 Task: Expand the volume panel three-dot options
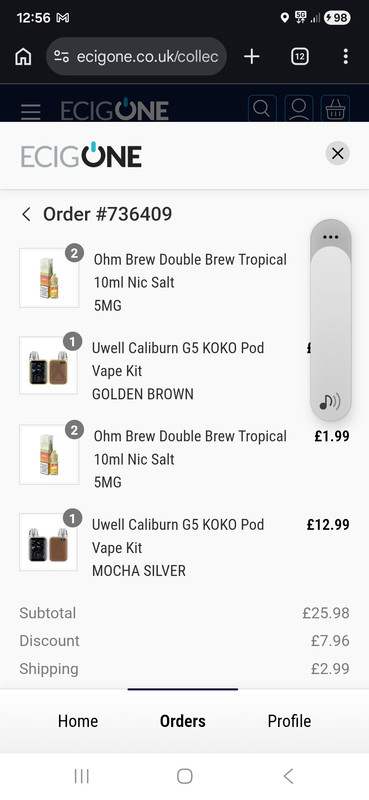pos(330,237)
